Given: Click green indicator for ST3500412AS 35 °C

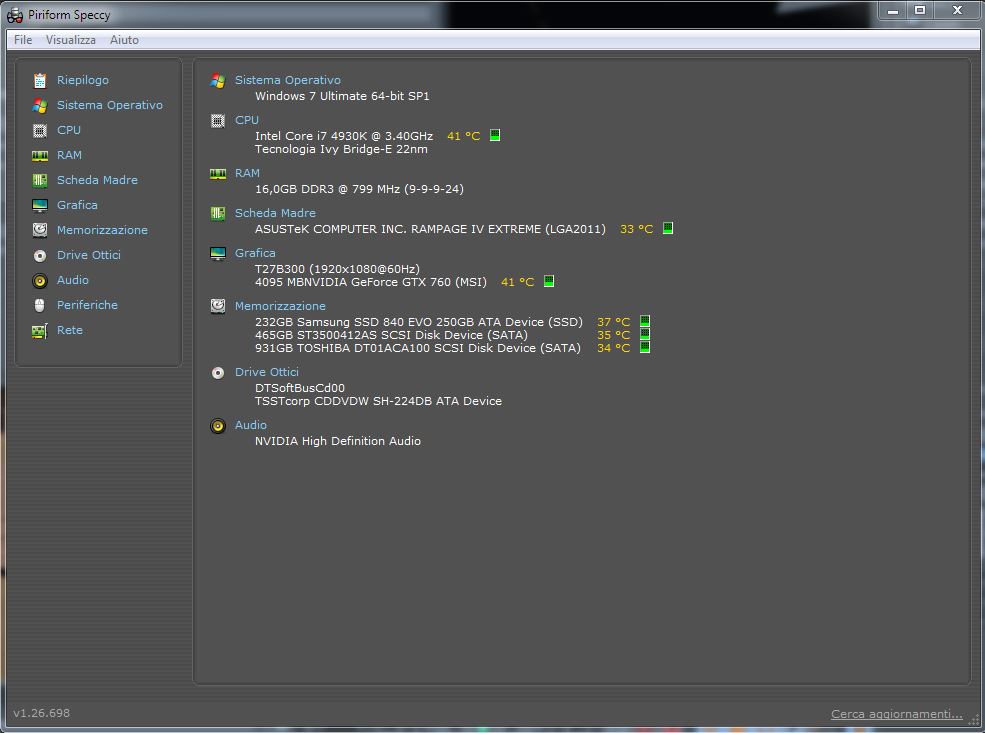Looking at the screenshot, I should (645, 334).
